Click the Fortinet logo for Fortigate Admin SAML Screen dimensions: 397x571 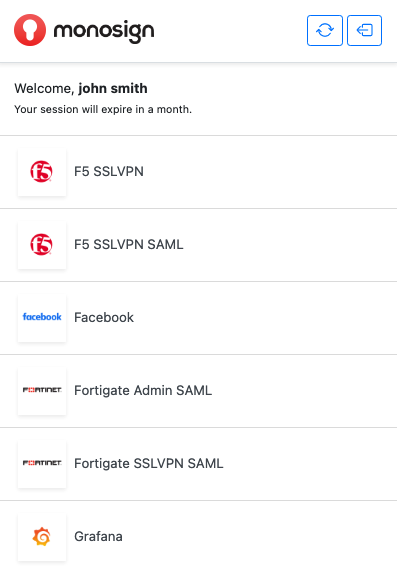tap(42, 390)
